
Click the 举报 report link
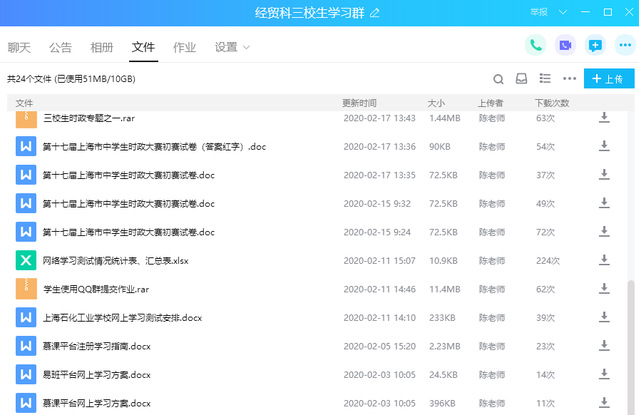tap(538, 12)
